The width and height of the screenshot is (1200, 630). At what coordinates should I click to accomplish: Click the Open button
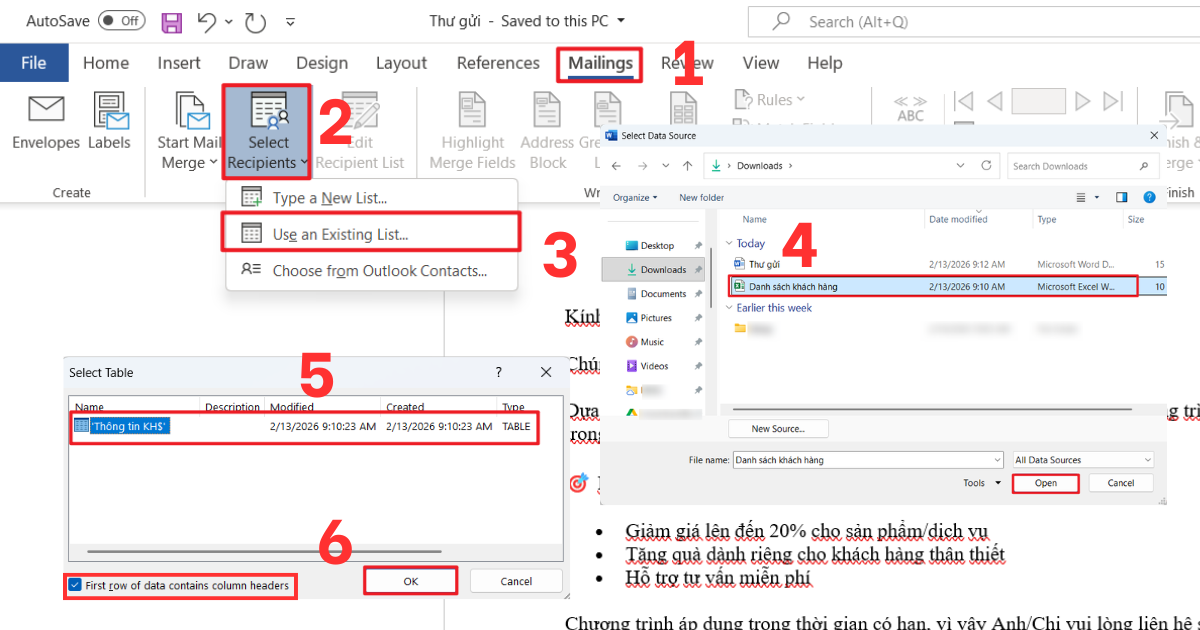coord(1045,483)
